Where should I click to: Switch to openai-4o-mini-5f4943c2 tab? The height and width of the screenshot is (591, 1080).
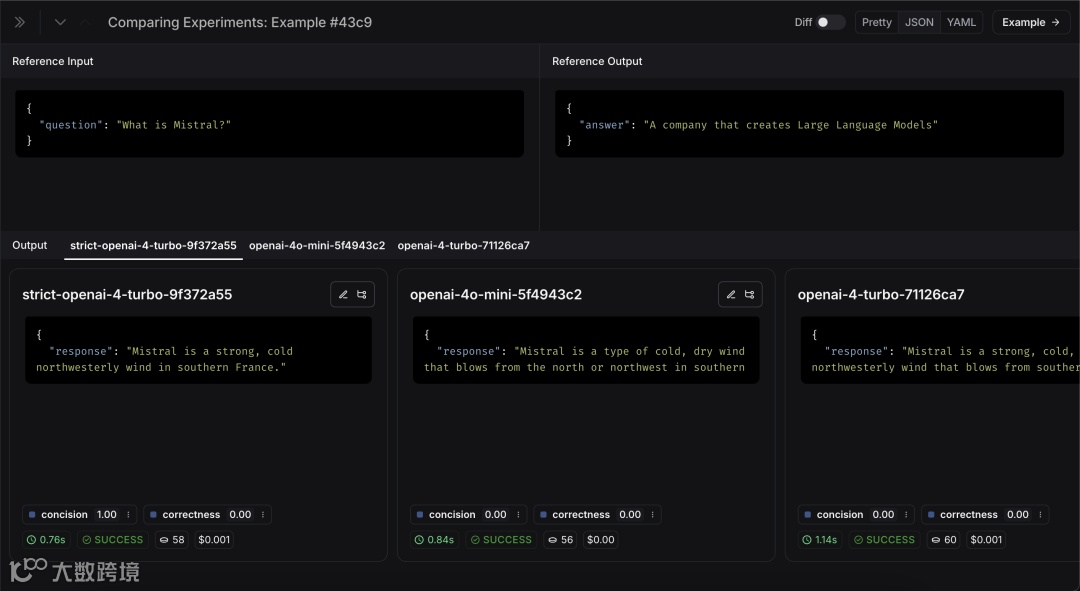click(x=317, y=245)
